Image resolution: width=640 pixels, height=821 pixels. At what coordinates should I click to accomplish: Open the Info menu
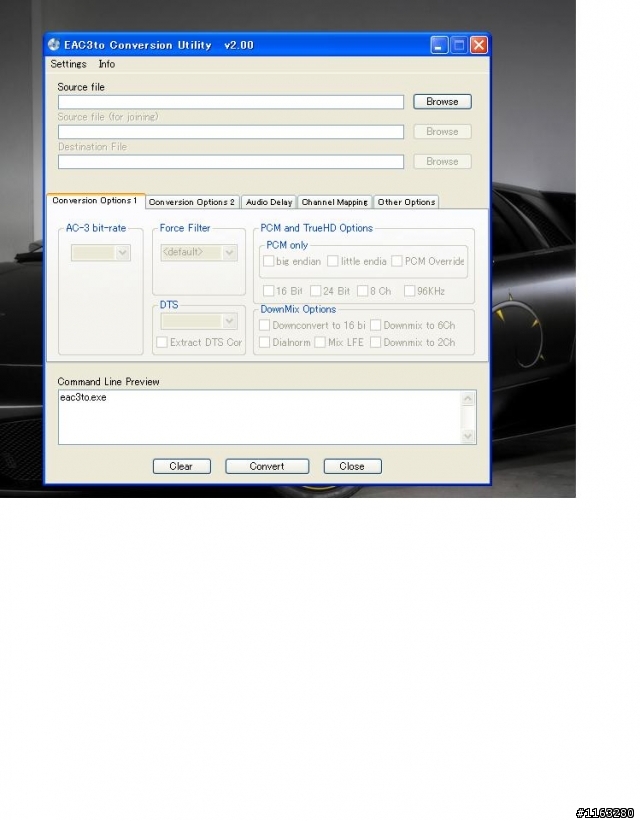[x=107, y=64]
